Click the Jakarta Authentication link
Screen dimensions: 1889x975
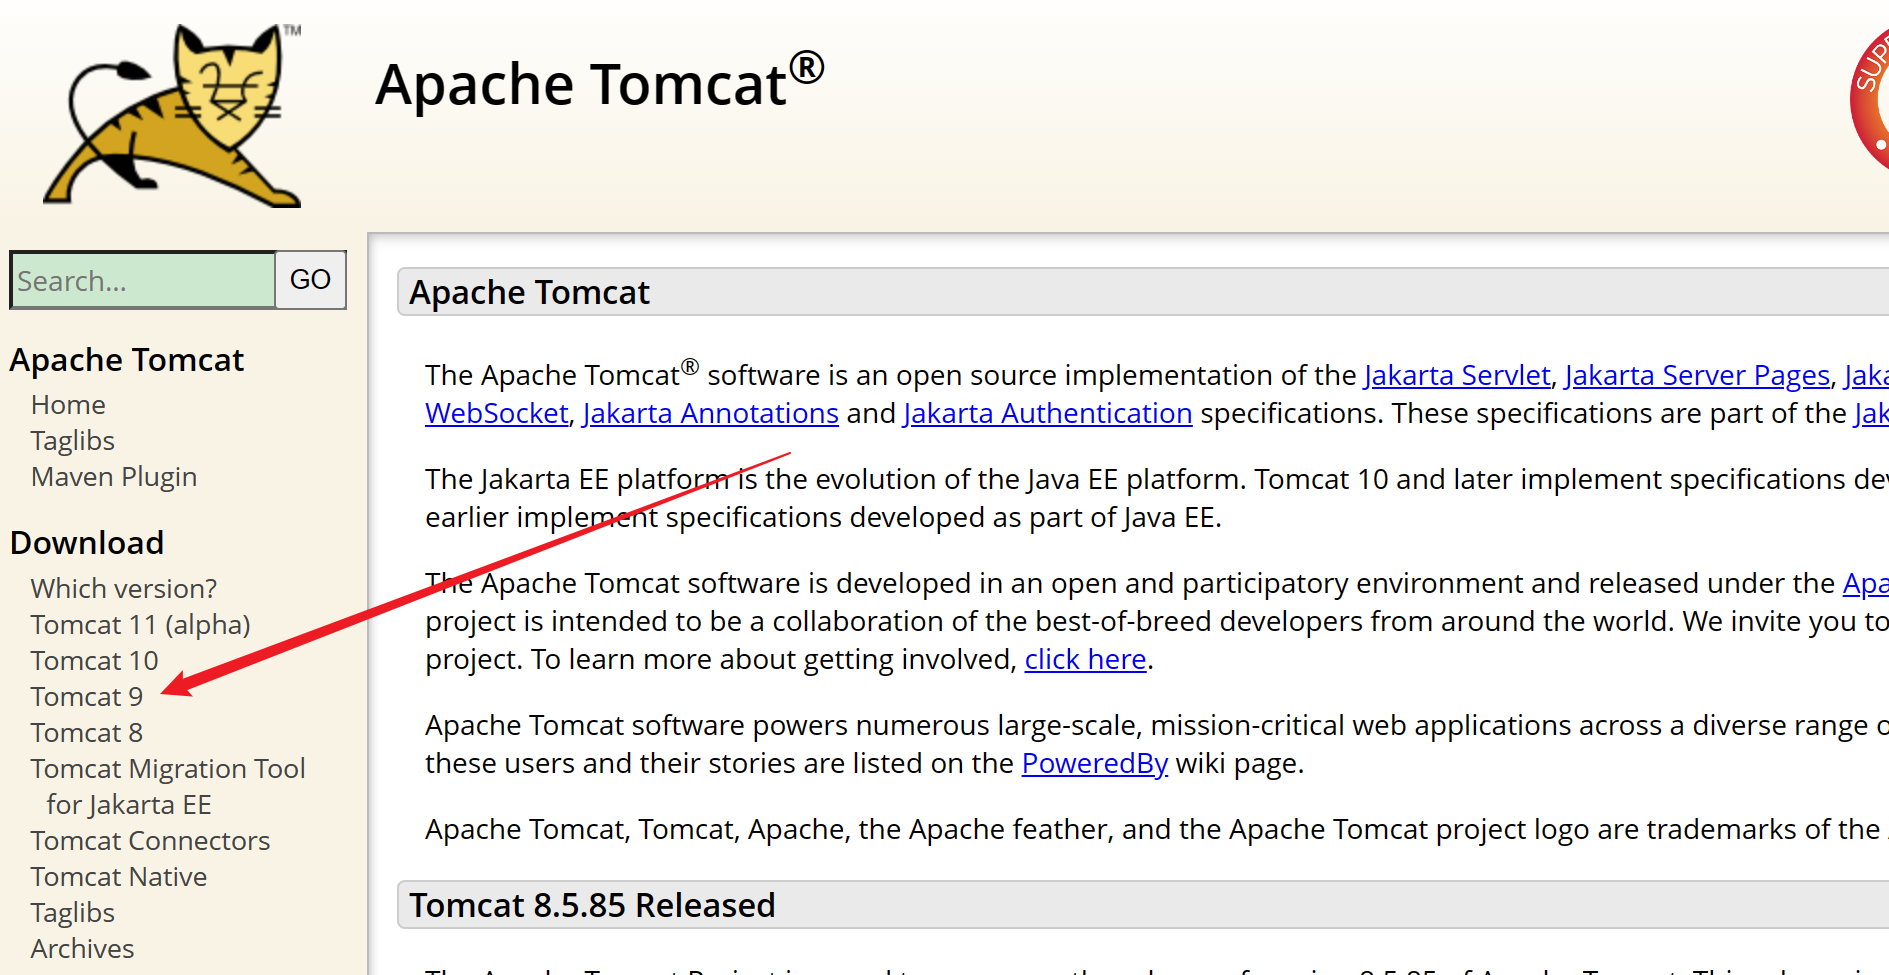[1047, 413]
